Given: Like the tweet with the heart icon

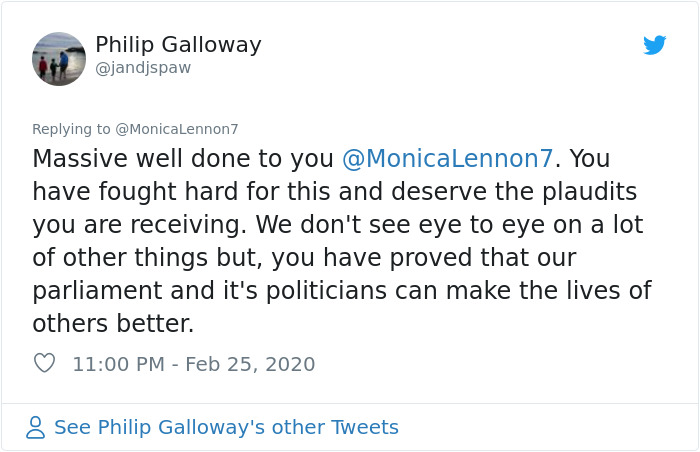Looking at the screenshot, I should pos(44,364).
